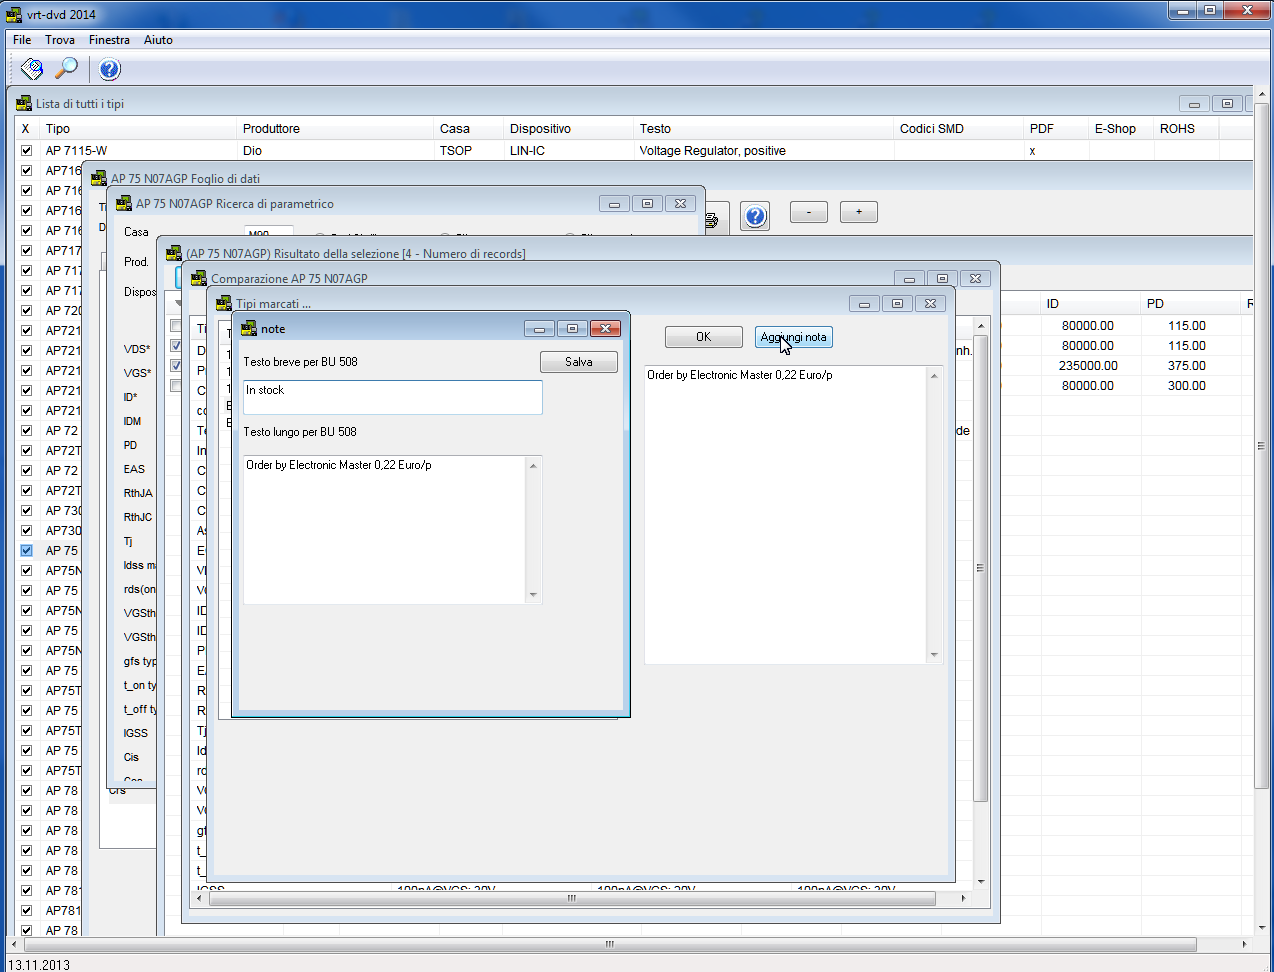
Task: Close the note dialog with red X
Action: (x=605, y=329)
